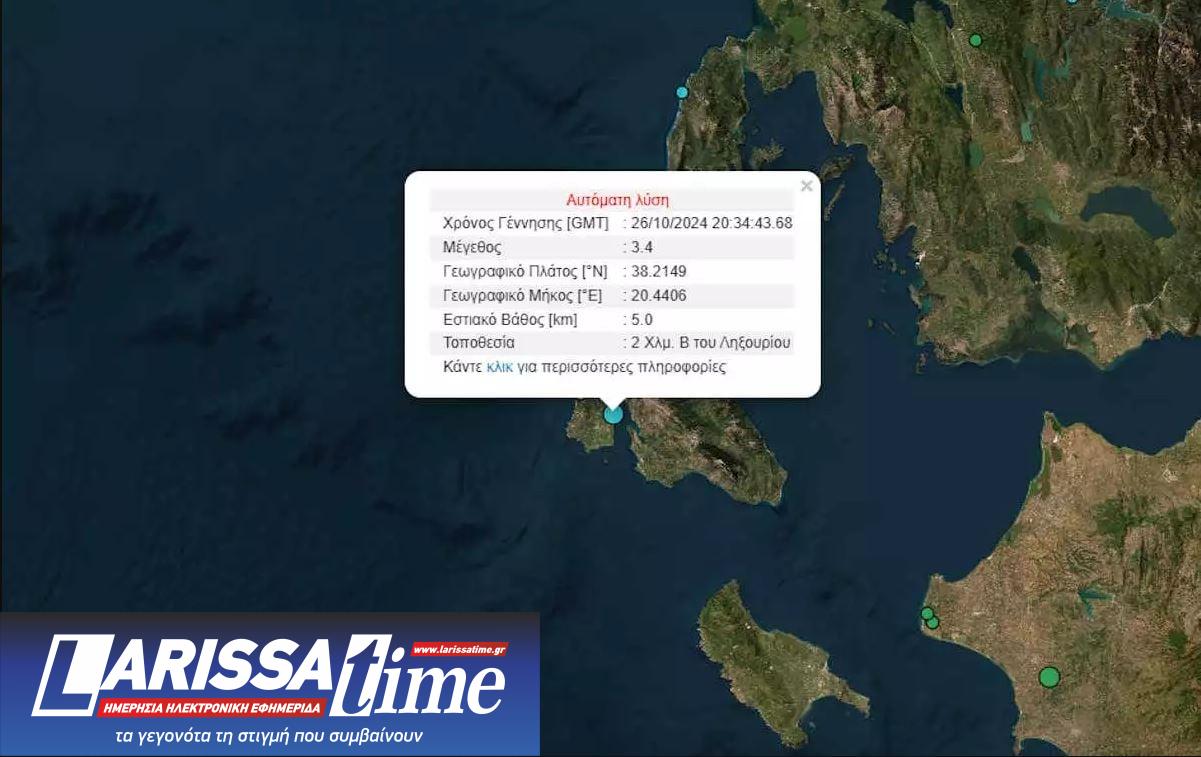Select the 'Εστιακό Βάθος' value 5.0
Screen dimensions: 1201x757
click(641, 320)
